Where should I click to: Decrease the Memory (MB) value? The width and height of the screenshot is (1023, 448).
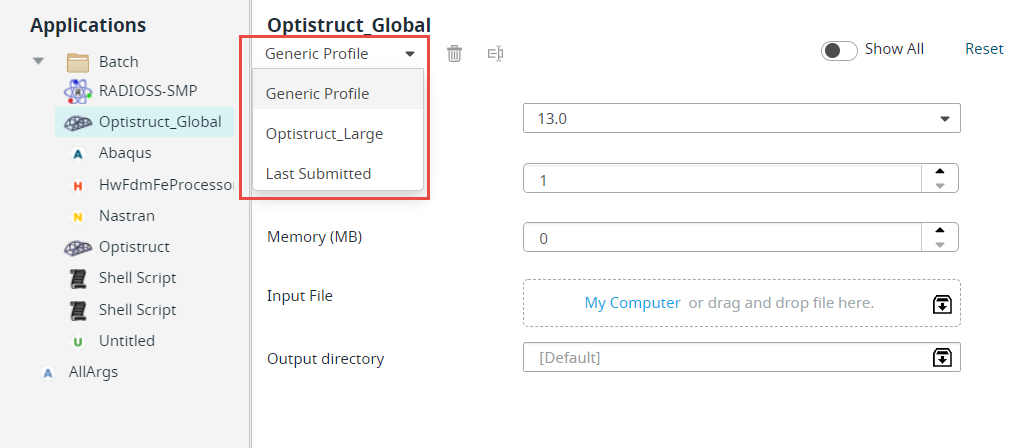click(x=939, y=245)
